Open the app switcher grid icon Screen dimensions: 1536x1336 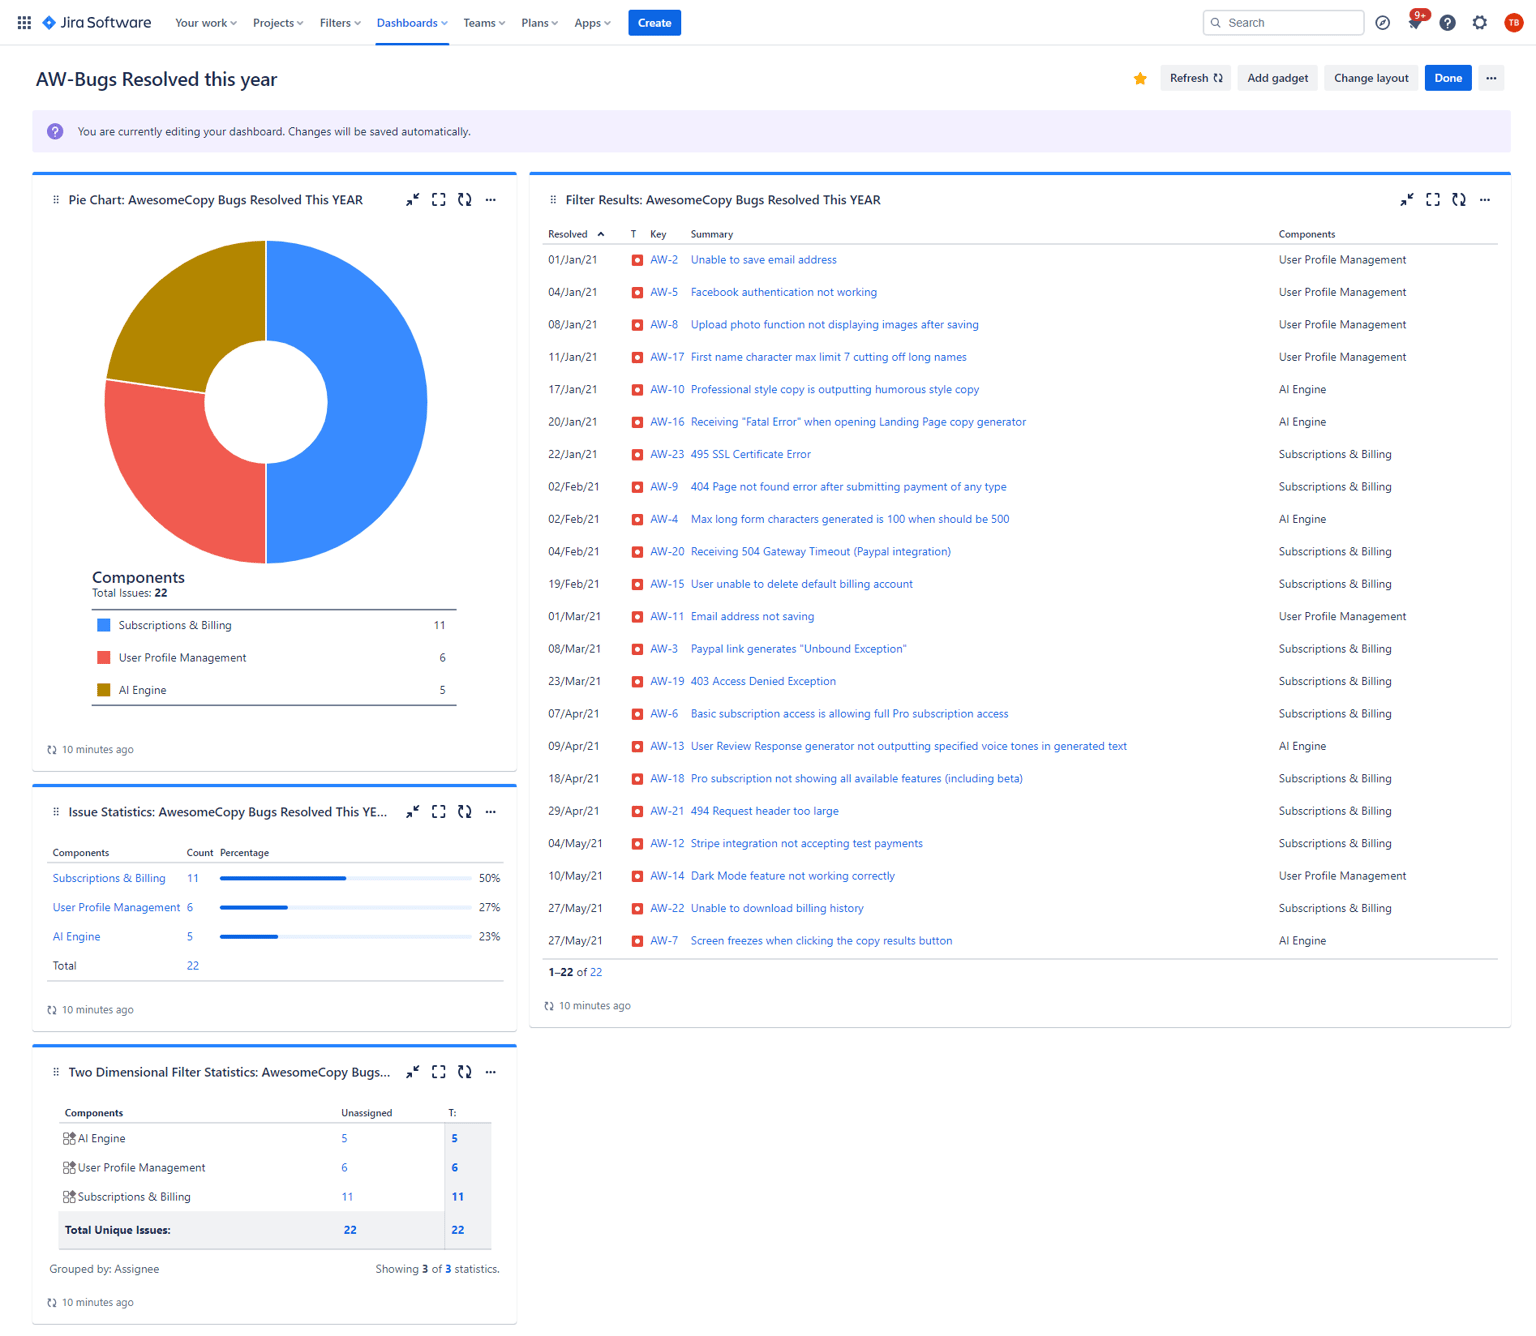[x=24, y=22]
